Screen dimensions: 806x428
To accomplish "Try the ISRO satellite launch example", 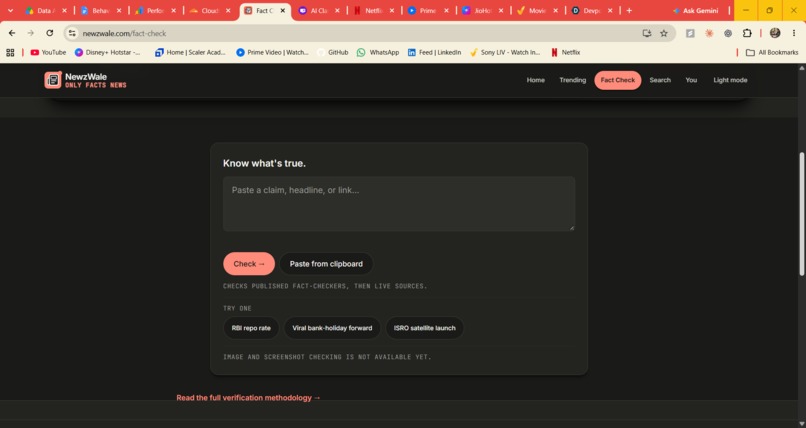I will coord(425,328).
